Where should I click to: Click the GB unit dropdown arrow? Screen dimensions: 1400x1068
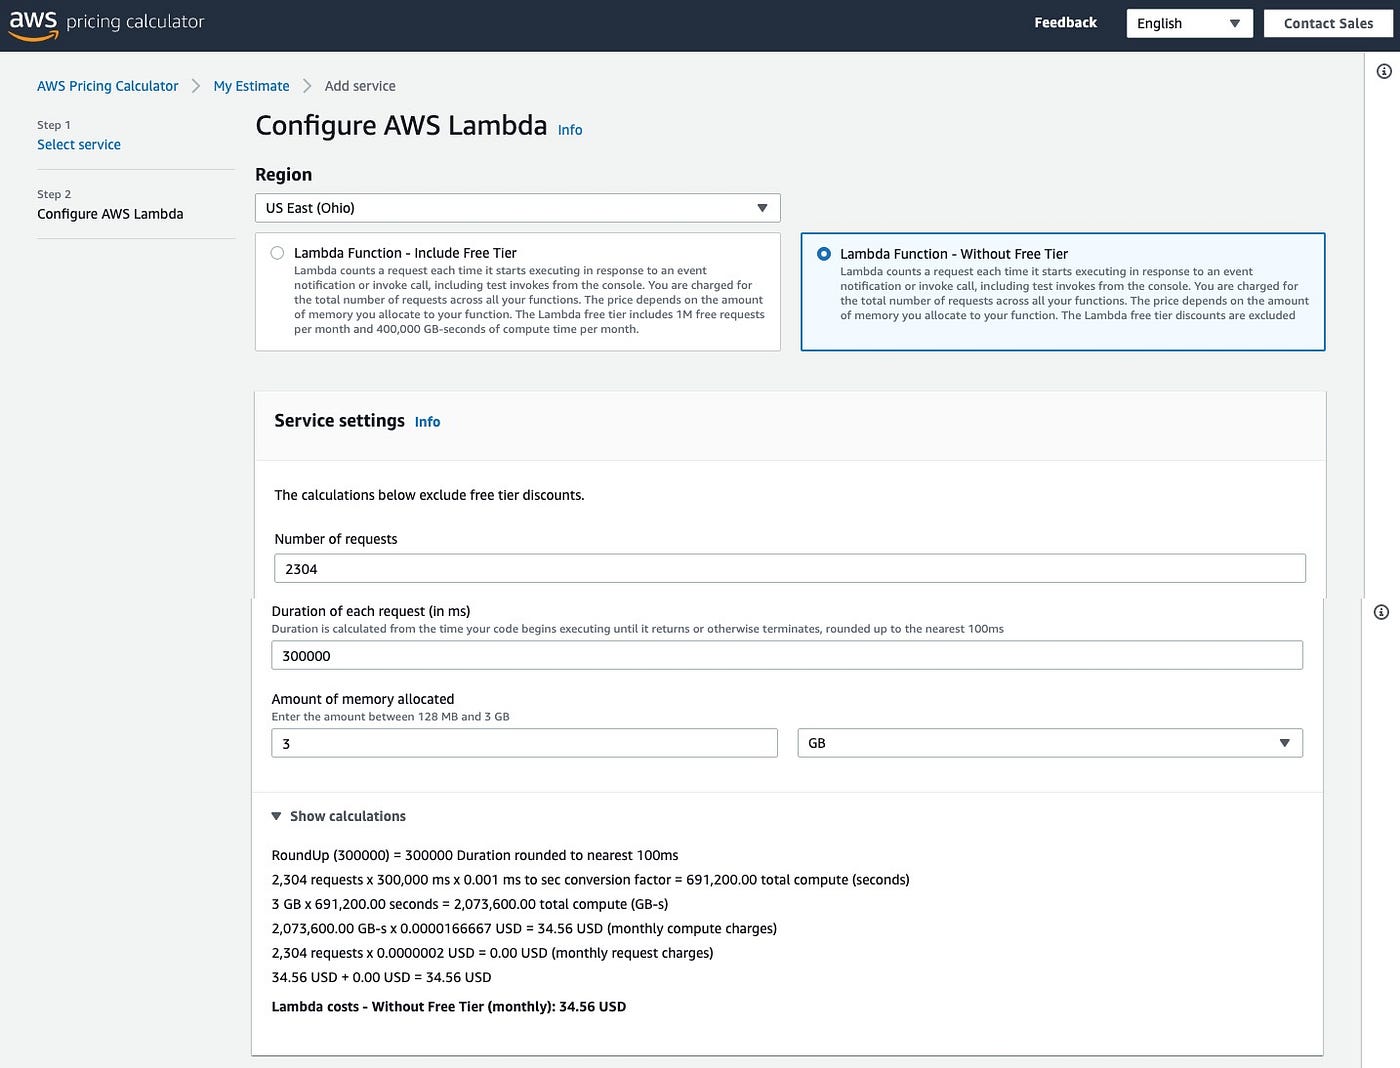tap(1284, 743)
